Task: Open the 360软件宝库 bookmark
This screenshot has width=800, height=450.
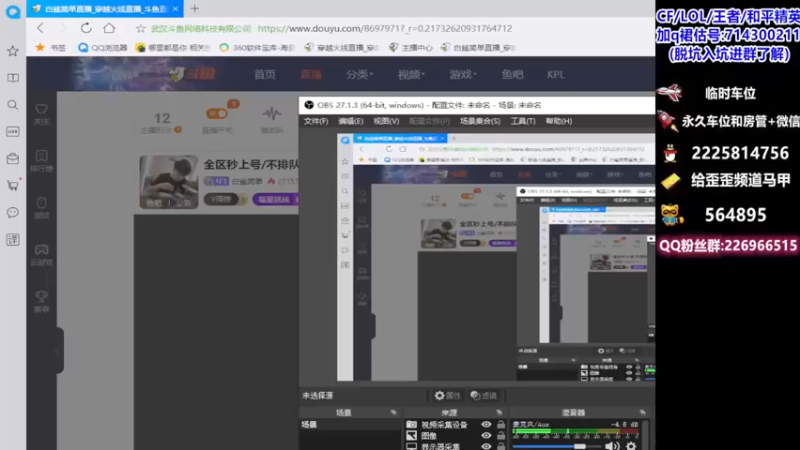Action: coord(258,47)
